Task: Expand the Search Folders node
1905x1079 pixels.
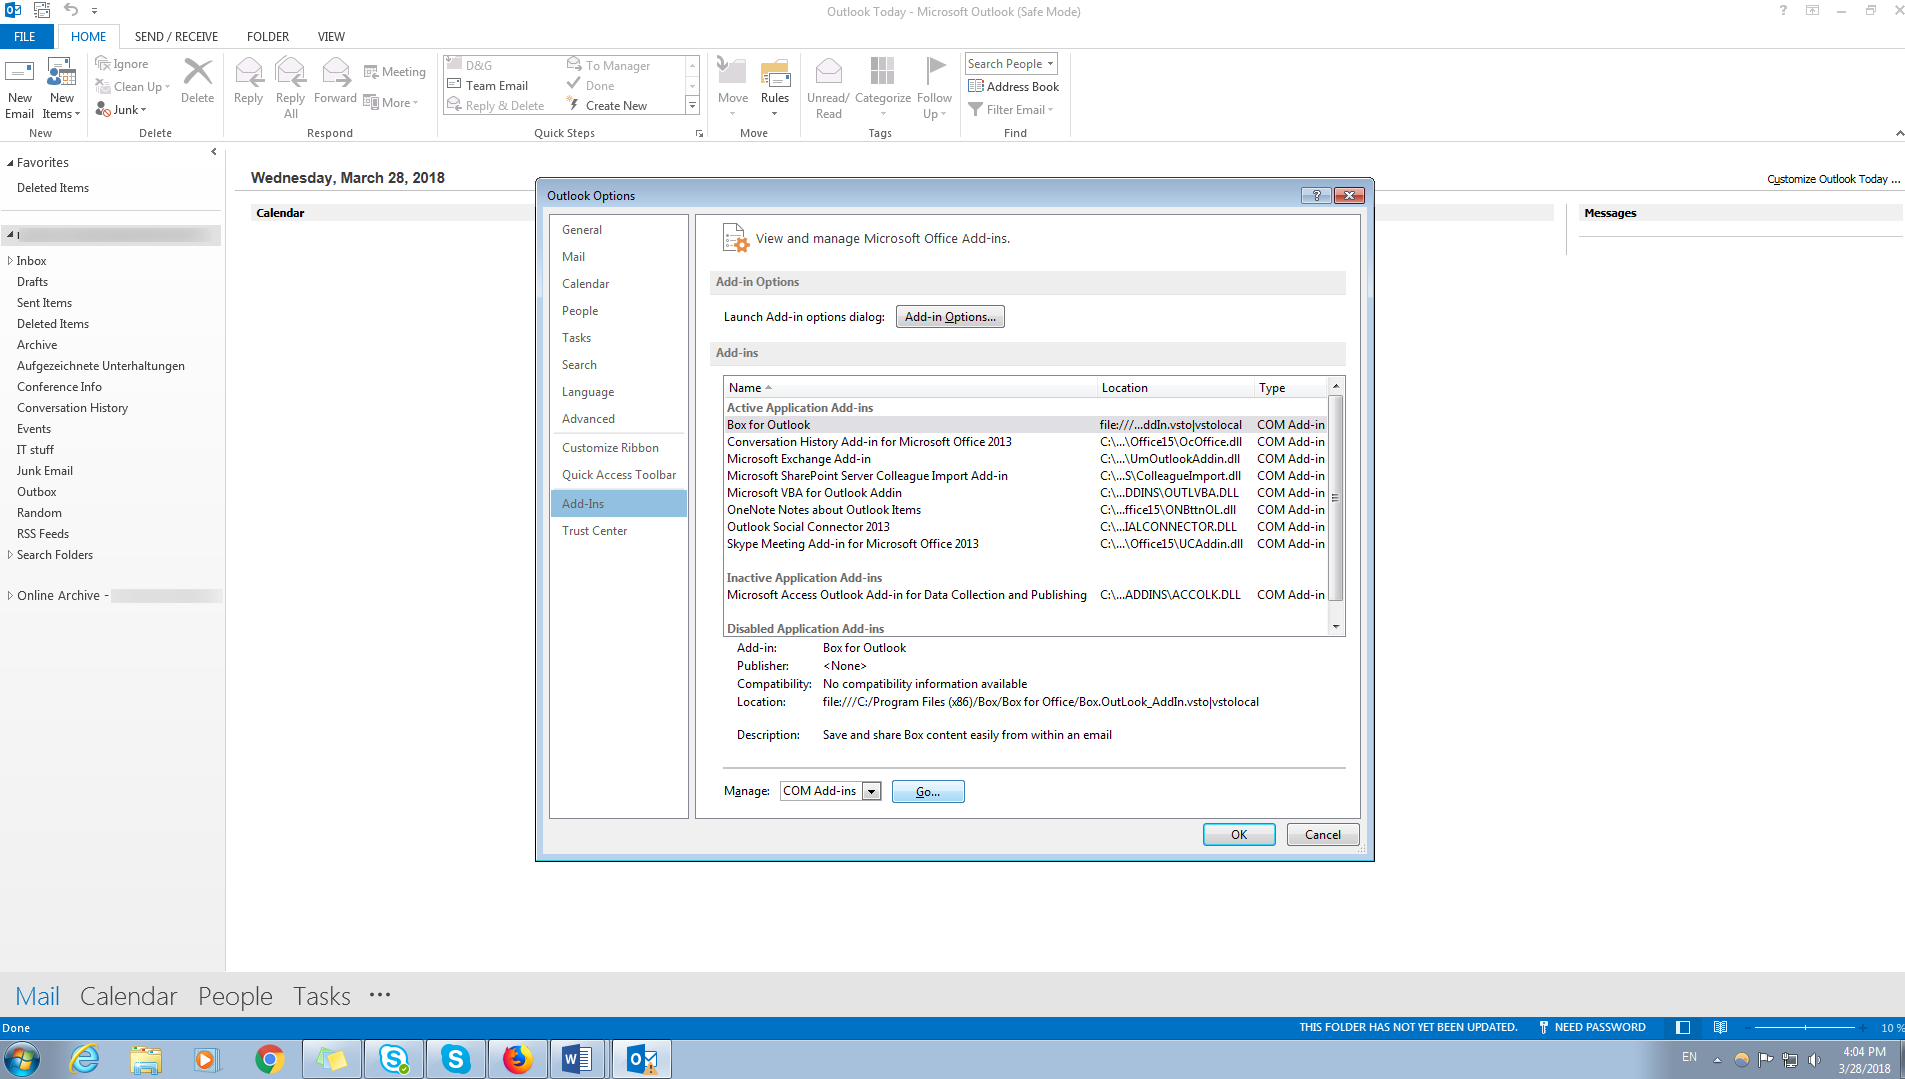Action: [x=10, y=555]
